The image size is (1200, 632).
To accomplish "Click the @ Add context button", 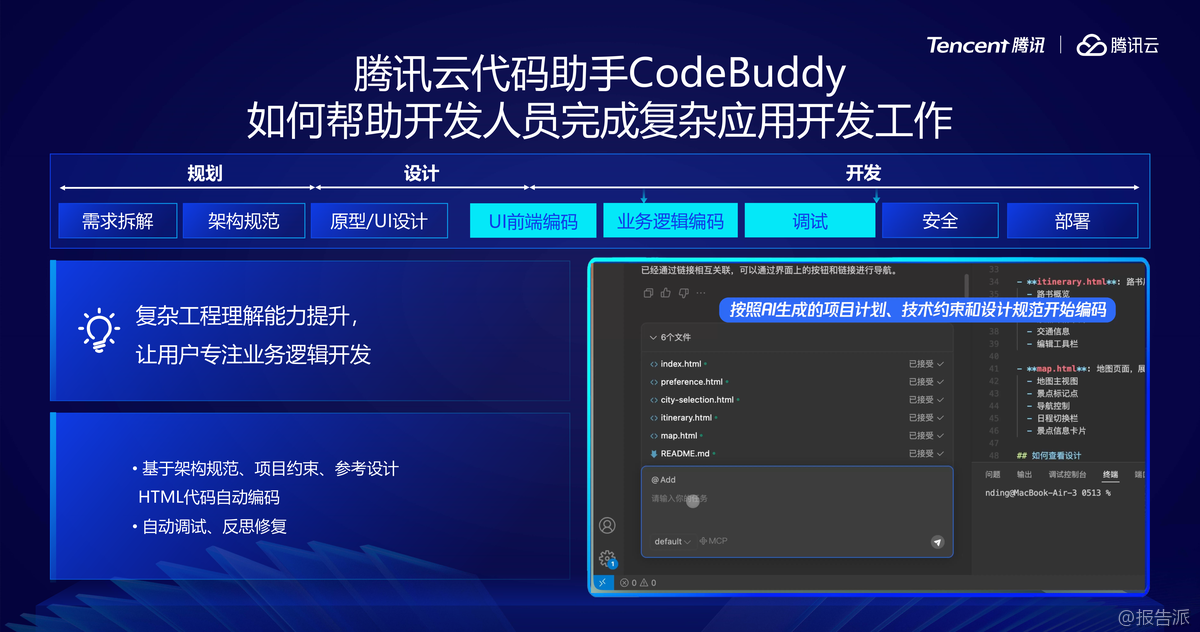I will pos(664,480).
